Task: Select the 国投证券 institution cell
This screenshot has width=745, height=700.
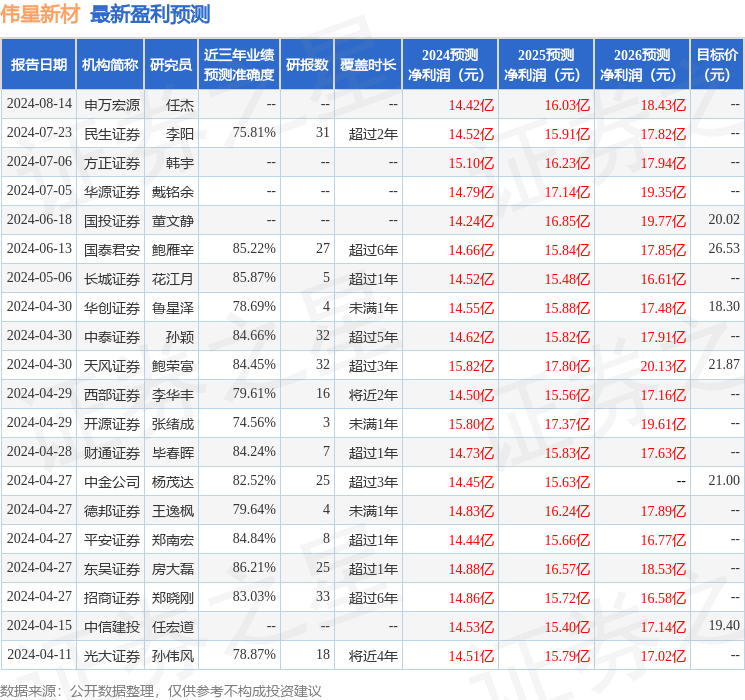Action: [x=112, y=221]
